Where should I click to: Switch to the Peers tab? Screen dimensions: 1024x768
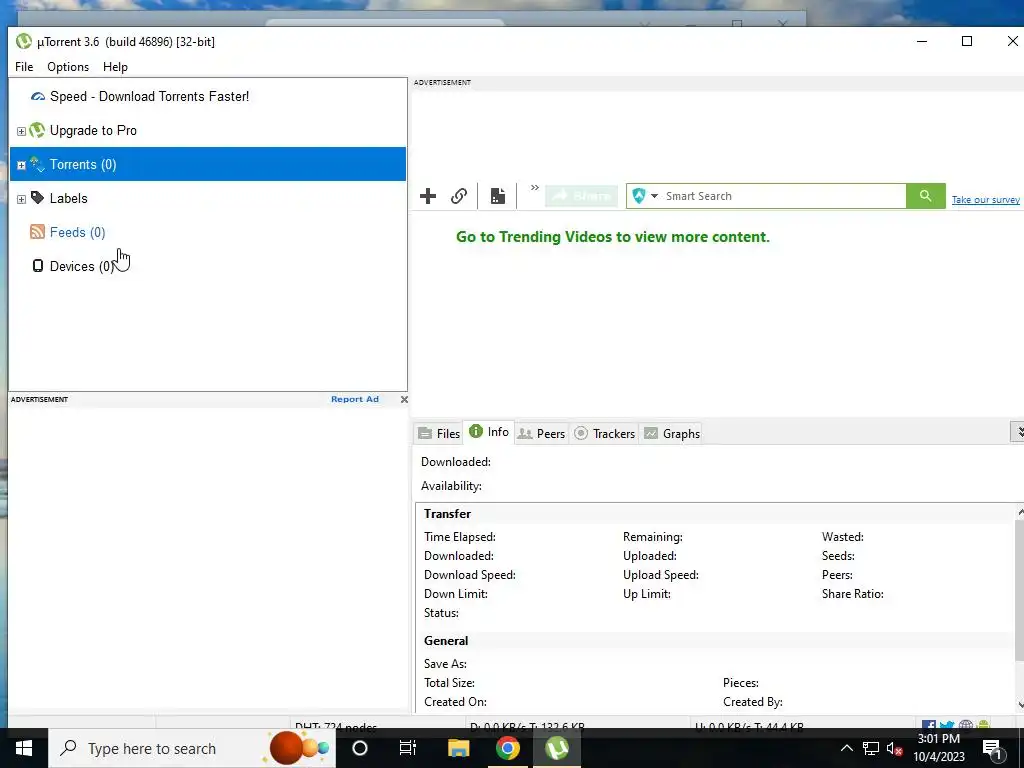541,434
